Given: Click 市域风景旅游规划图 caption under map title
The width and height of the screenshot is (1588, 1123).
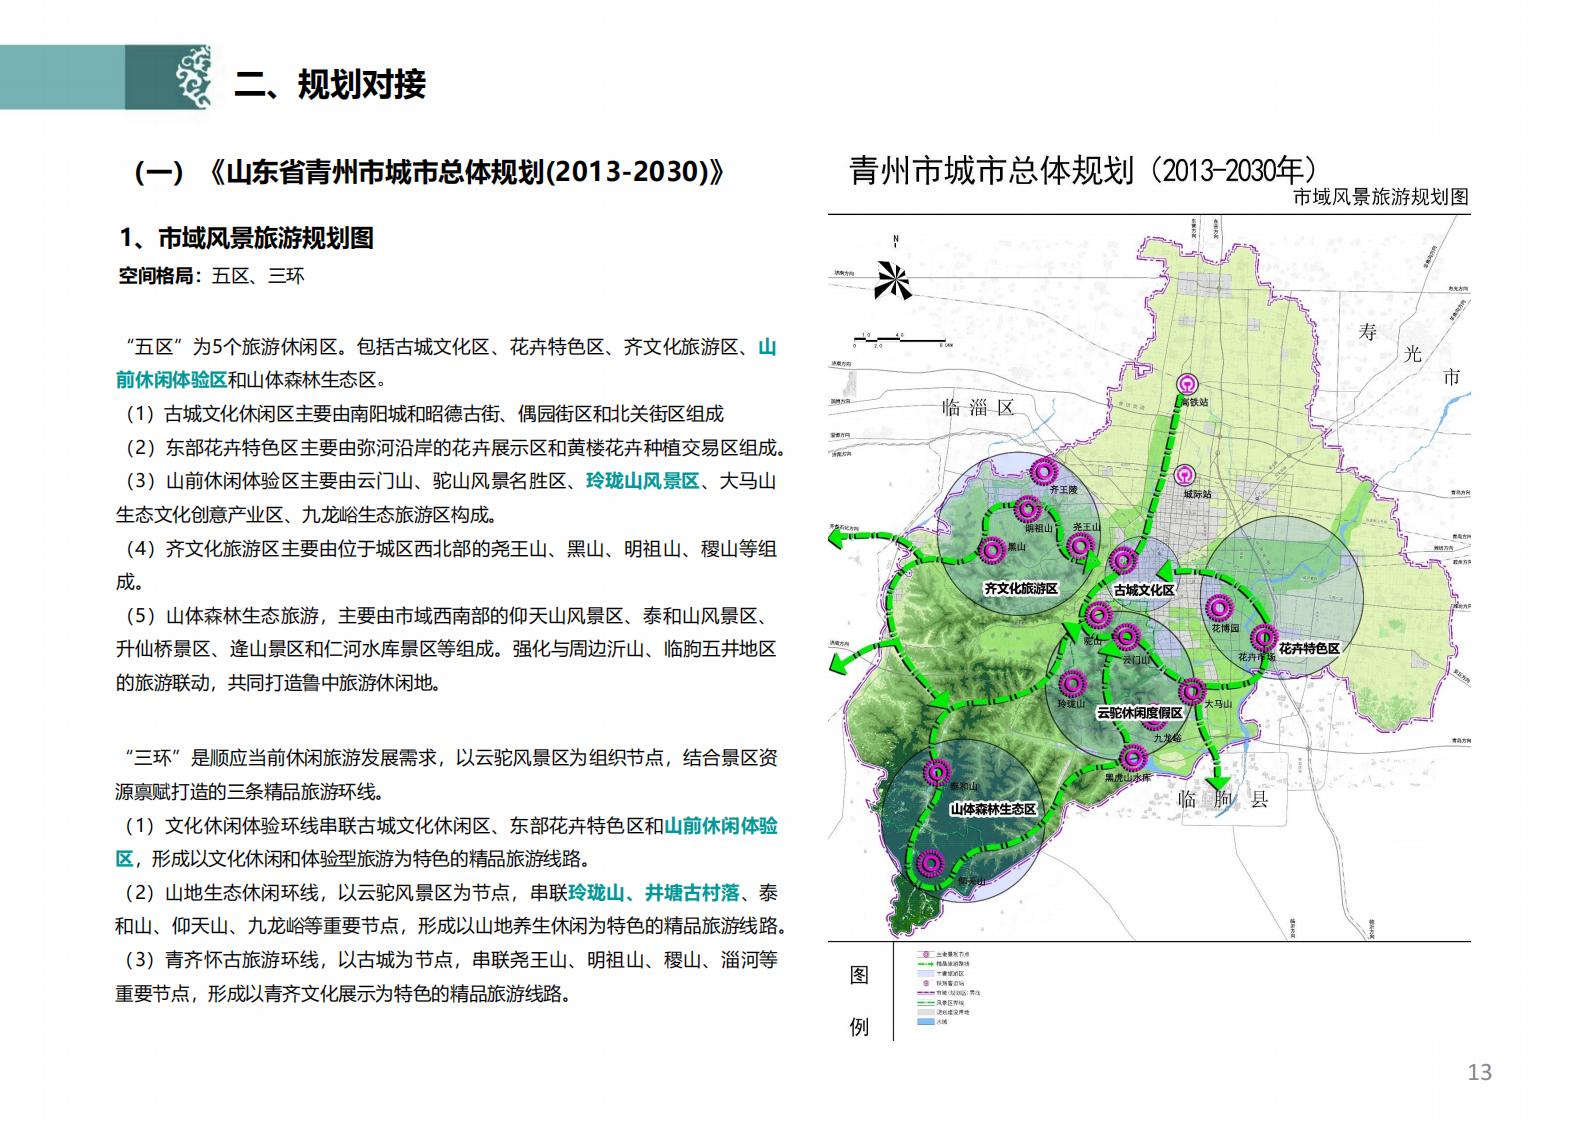Looking at the screenshot, I should point(1381,197).
